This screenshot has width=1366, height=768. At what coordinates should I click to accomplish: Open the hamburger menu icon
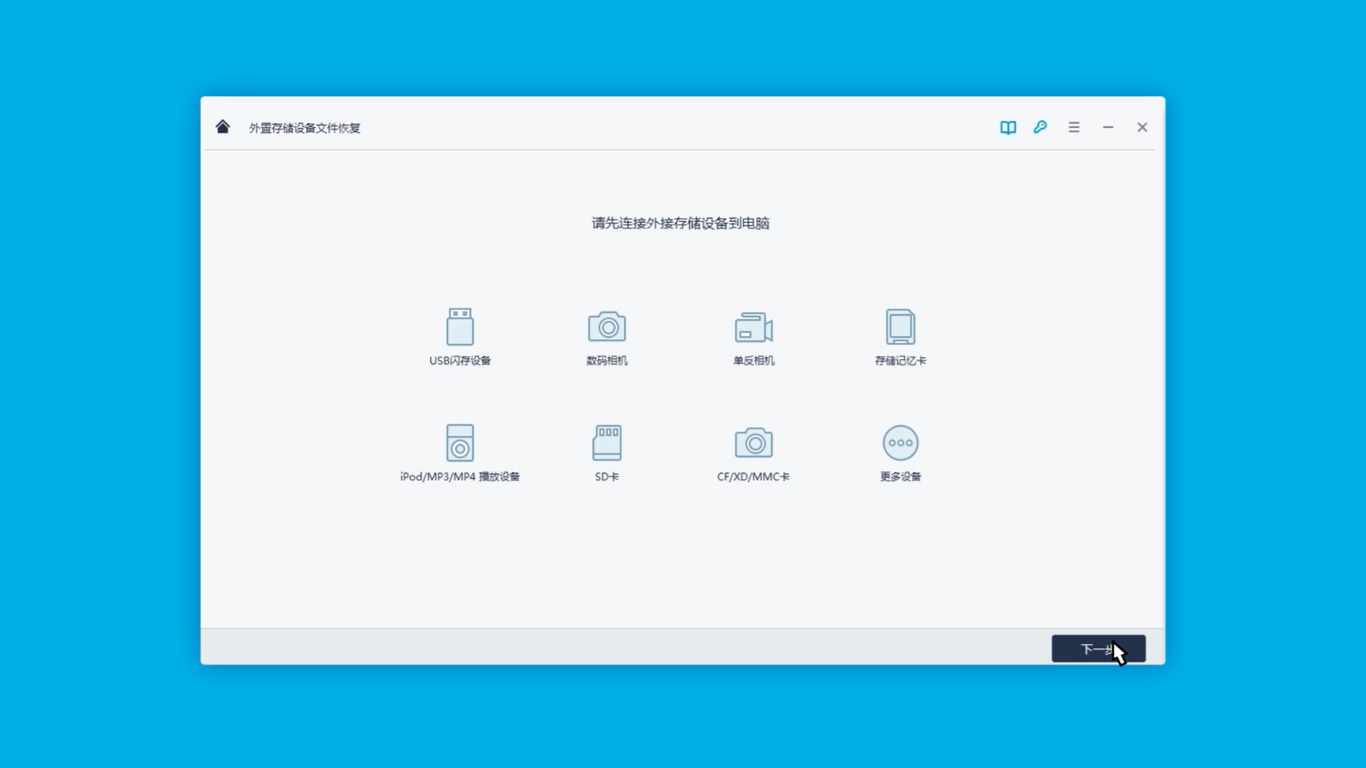coord(1074,128)
